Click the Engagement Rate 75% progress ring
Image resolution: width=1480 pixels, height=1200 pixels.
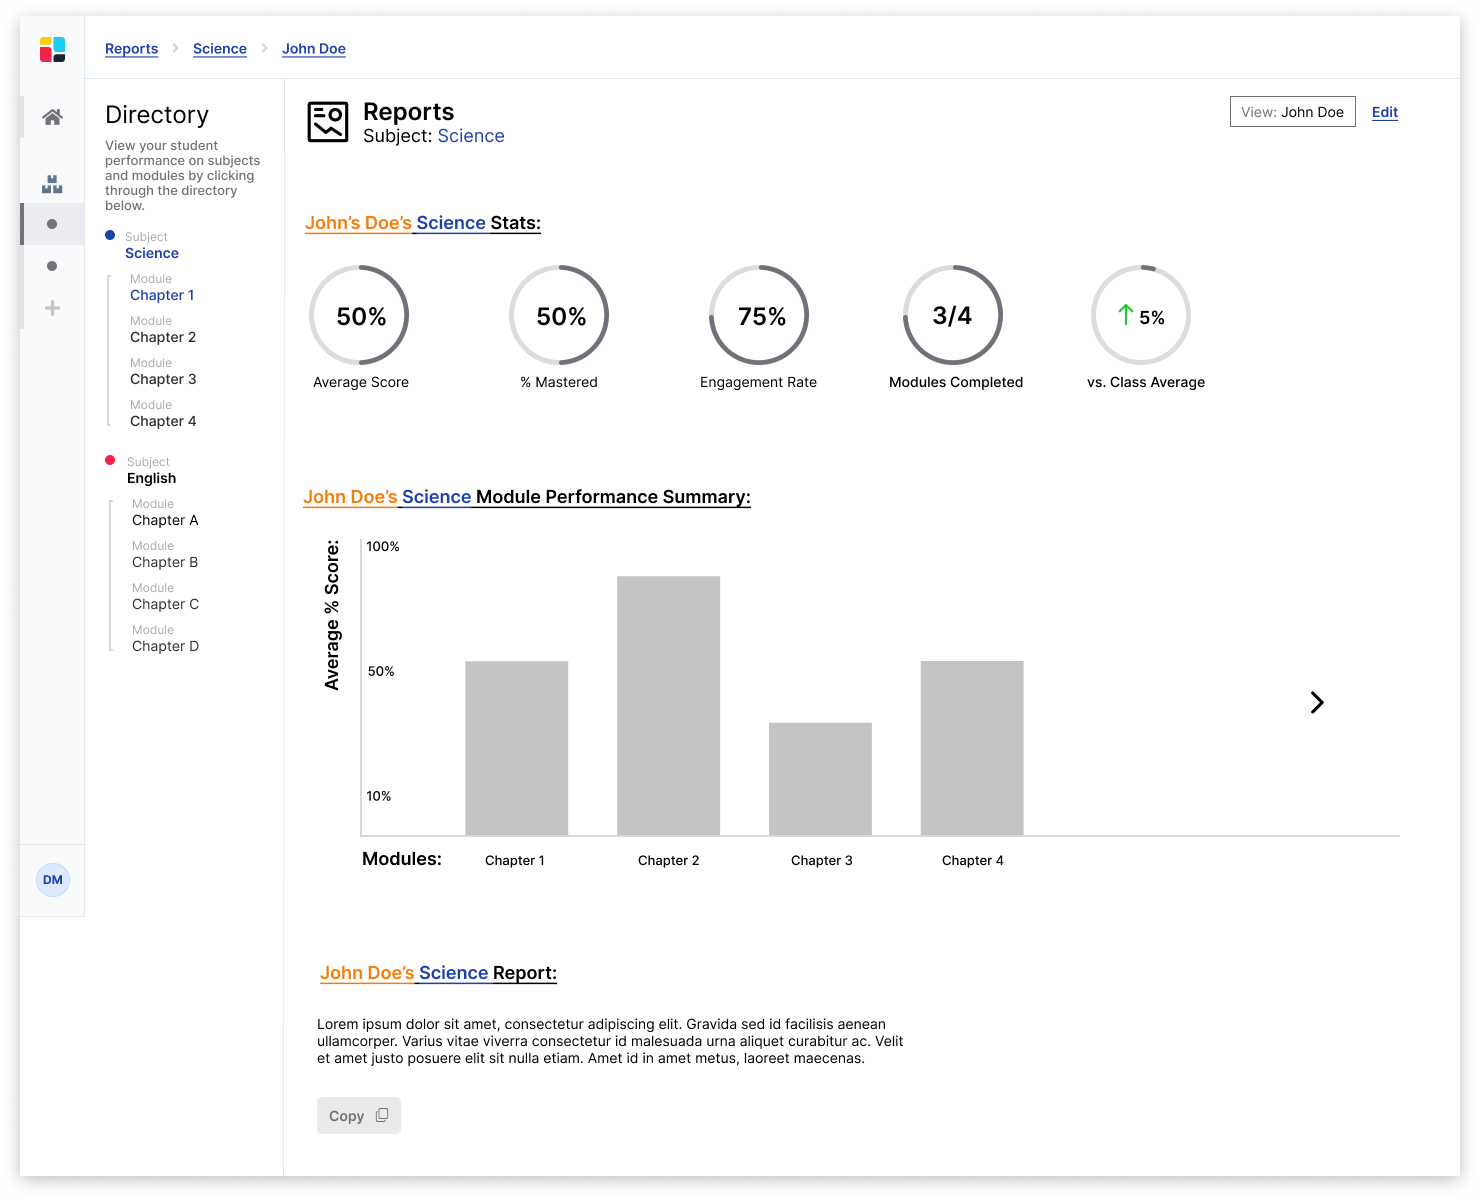click(x=760, y=315)
